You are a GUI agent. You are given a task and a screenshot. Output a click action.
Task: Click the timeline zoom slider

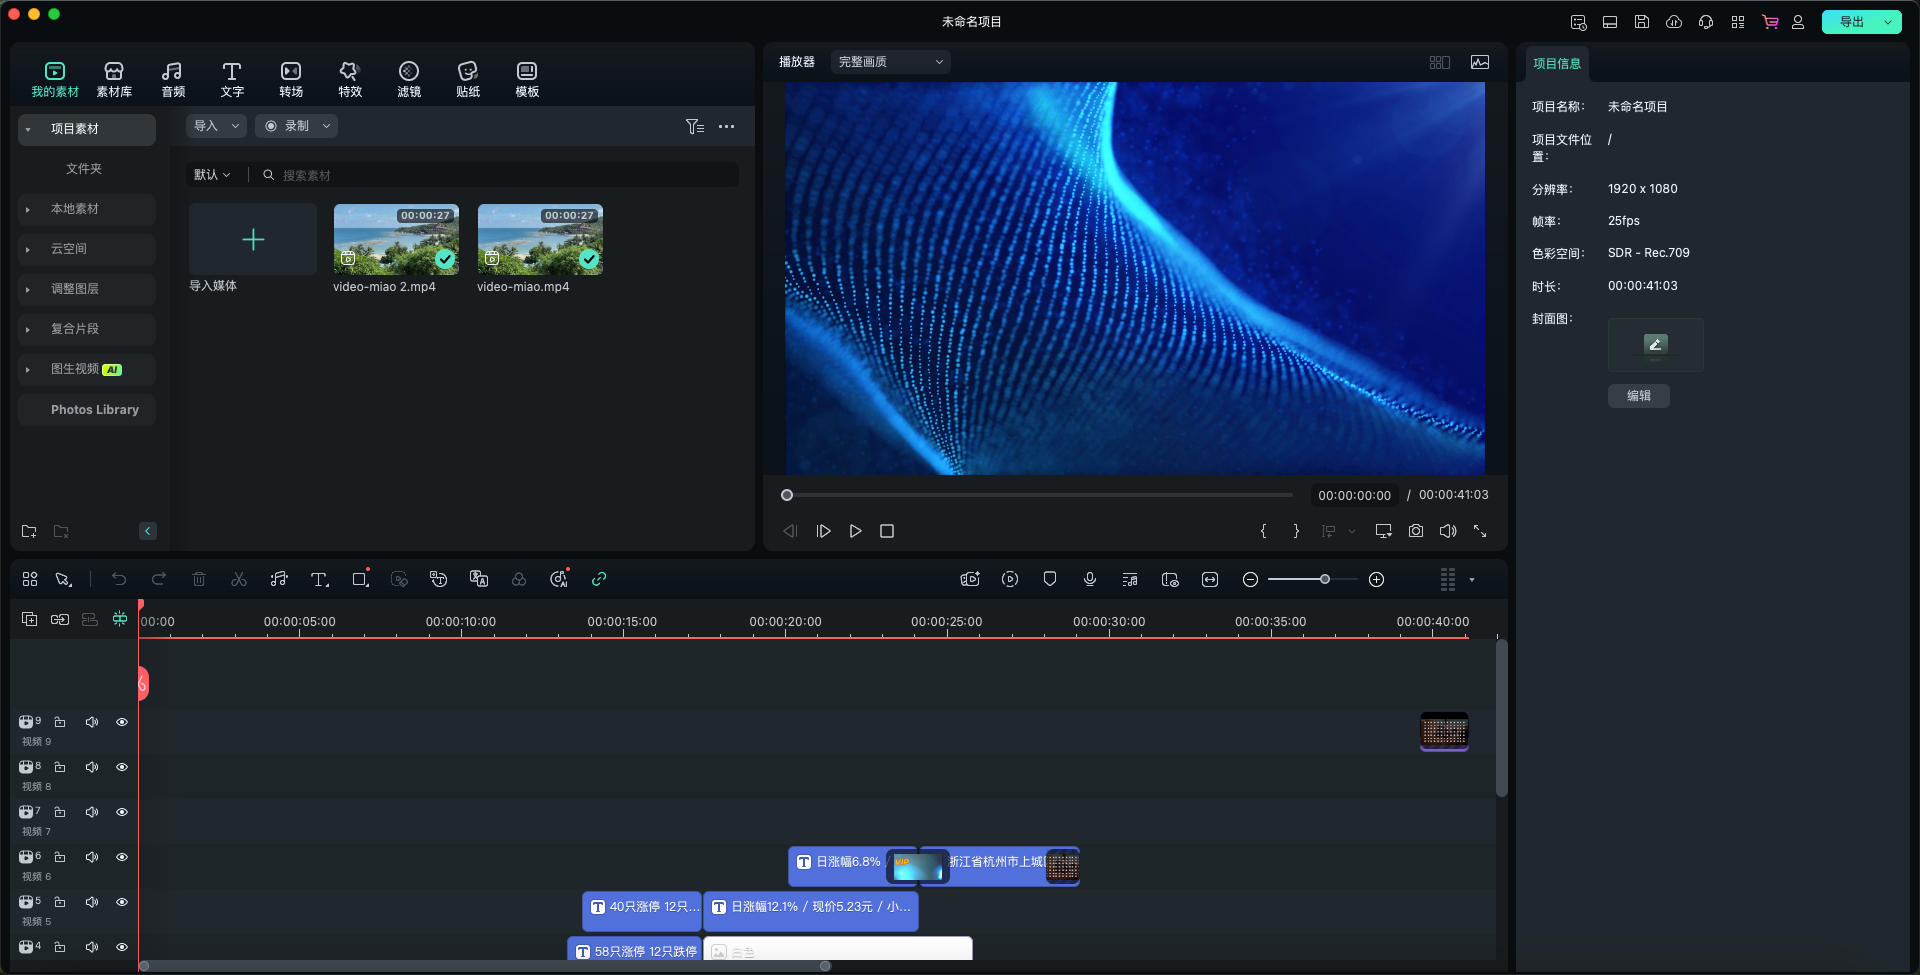coord(1313,579)
